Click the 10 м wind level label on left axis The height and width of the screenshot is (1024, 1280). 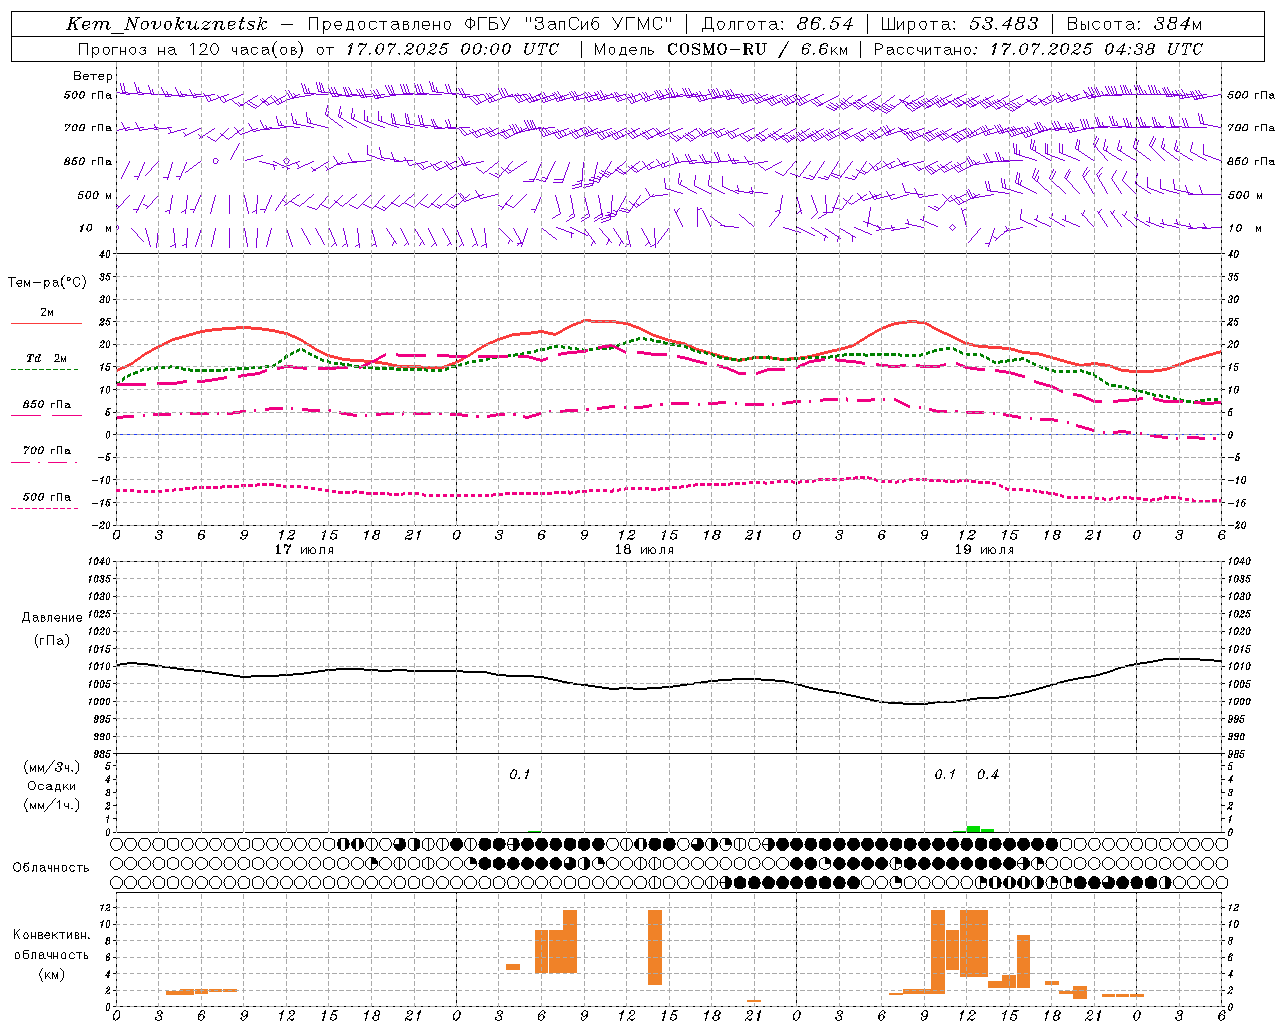pyautogui.click(x=95, y=228)
